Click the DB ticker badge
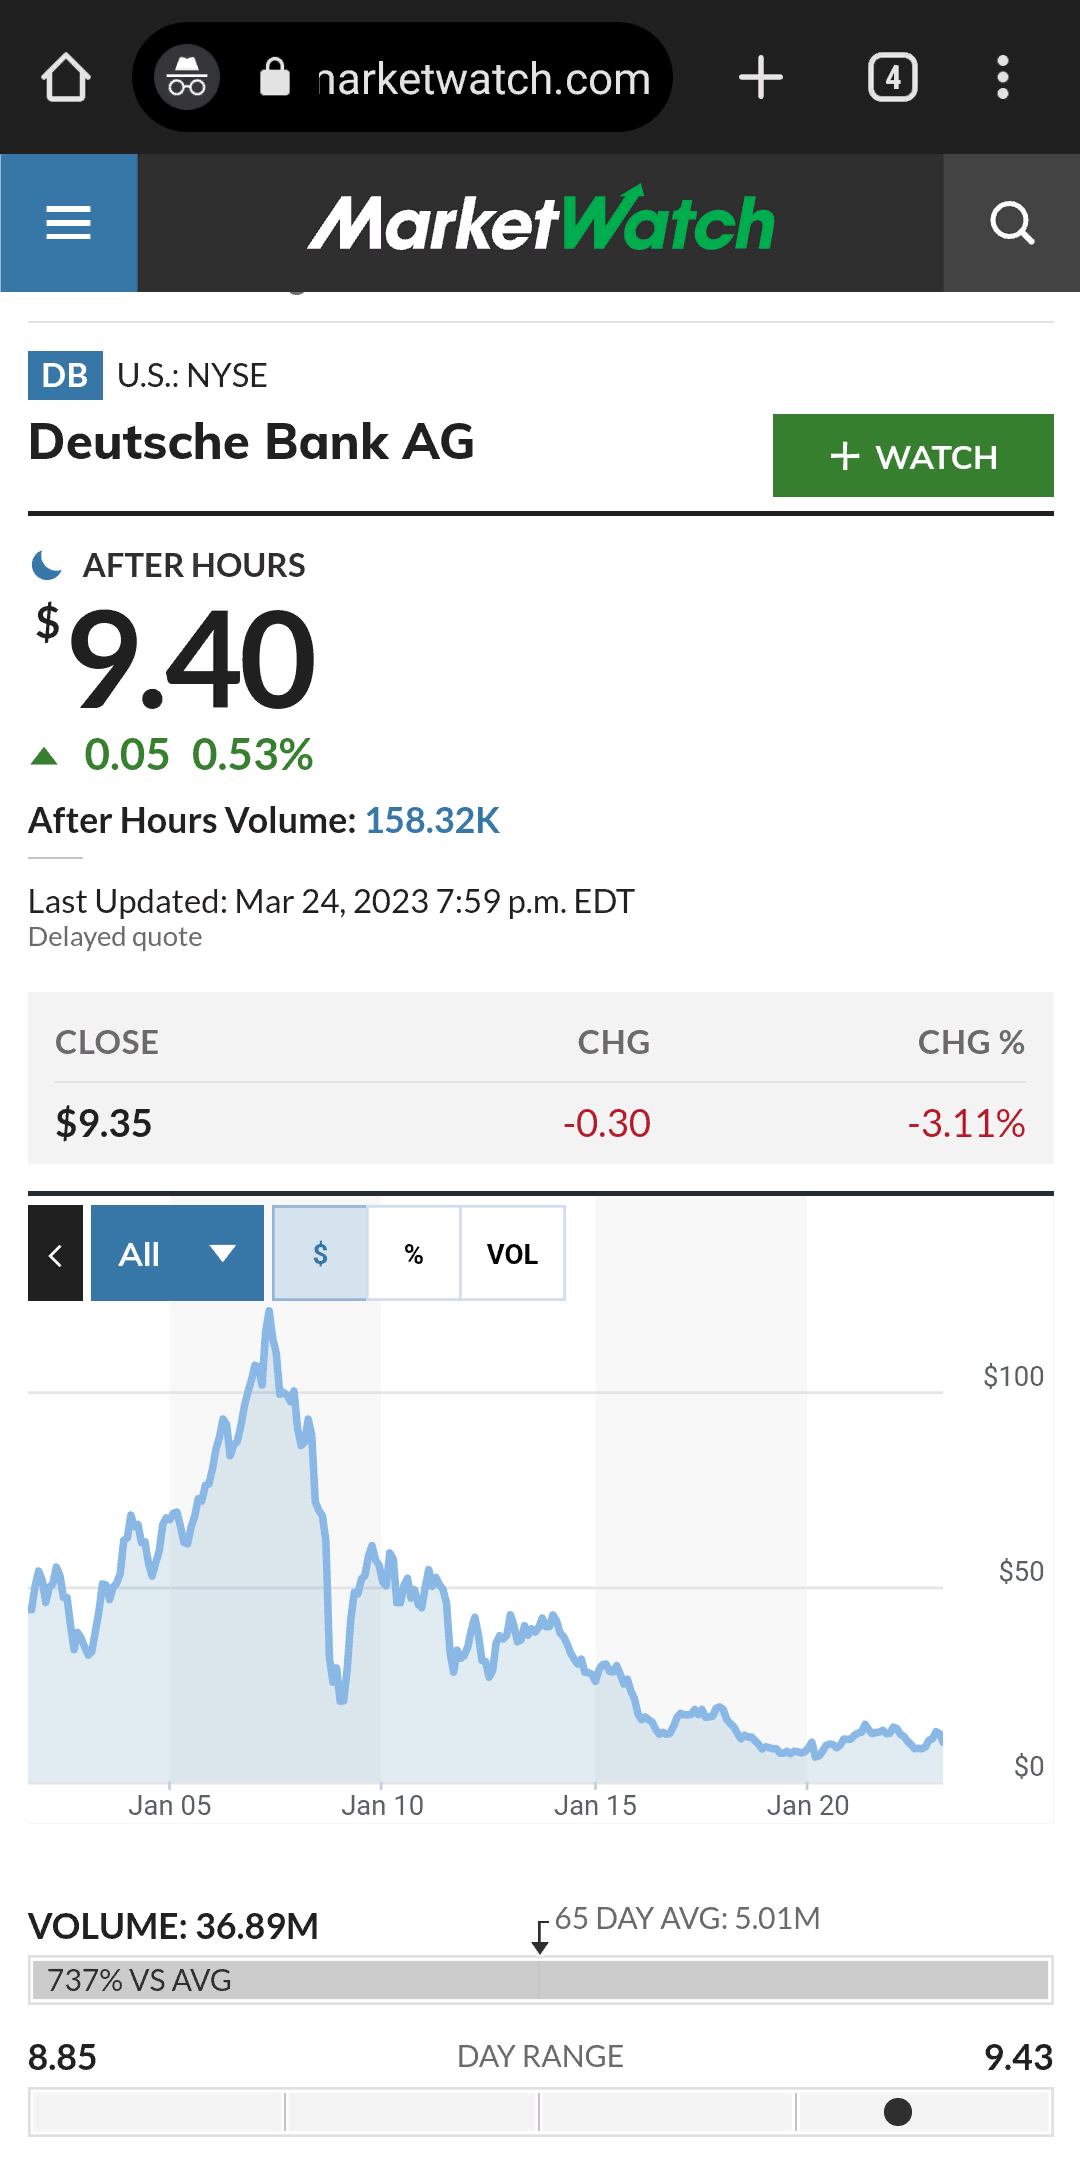Viewport: 1080px width, 2168px height. pos(65,375)
